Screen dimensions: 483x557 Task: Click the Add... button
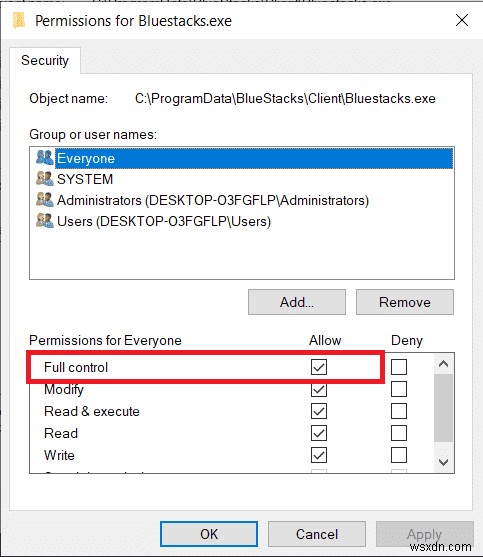tap(297, 302)
